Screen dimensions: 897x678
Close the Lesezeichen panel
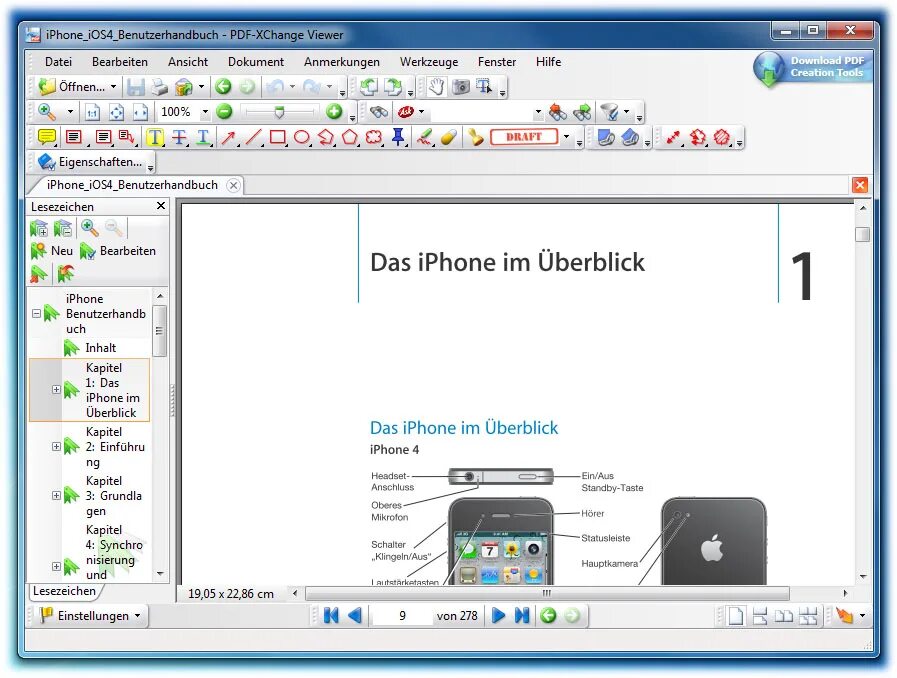[161, 205]
